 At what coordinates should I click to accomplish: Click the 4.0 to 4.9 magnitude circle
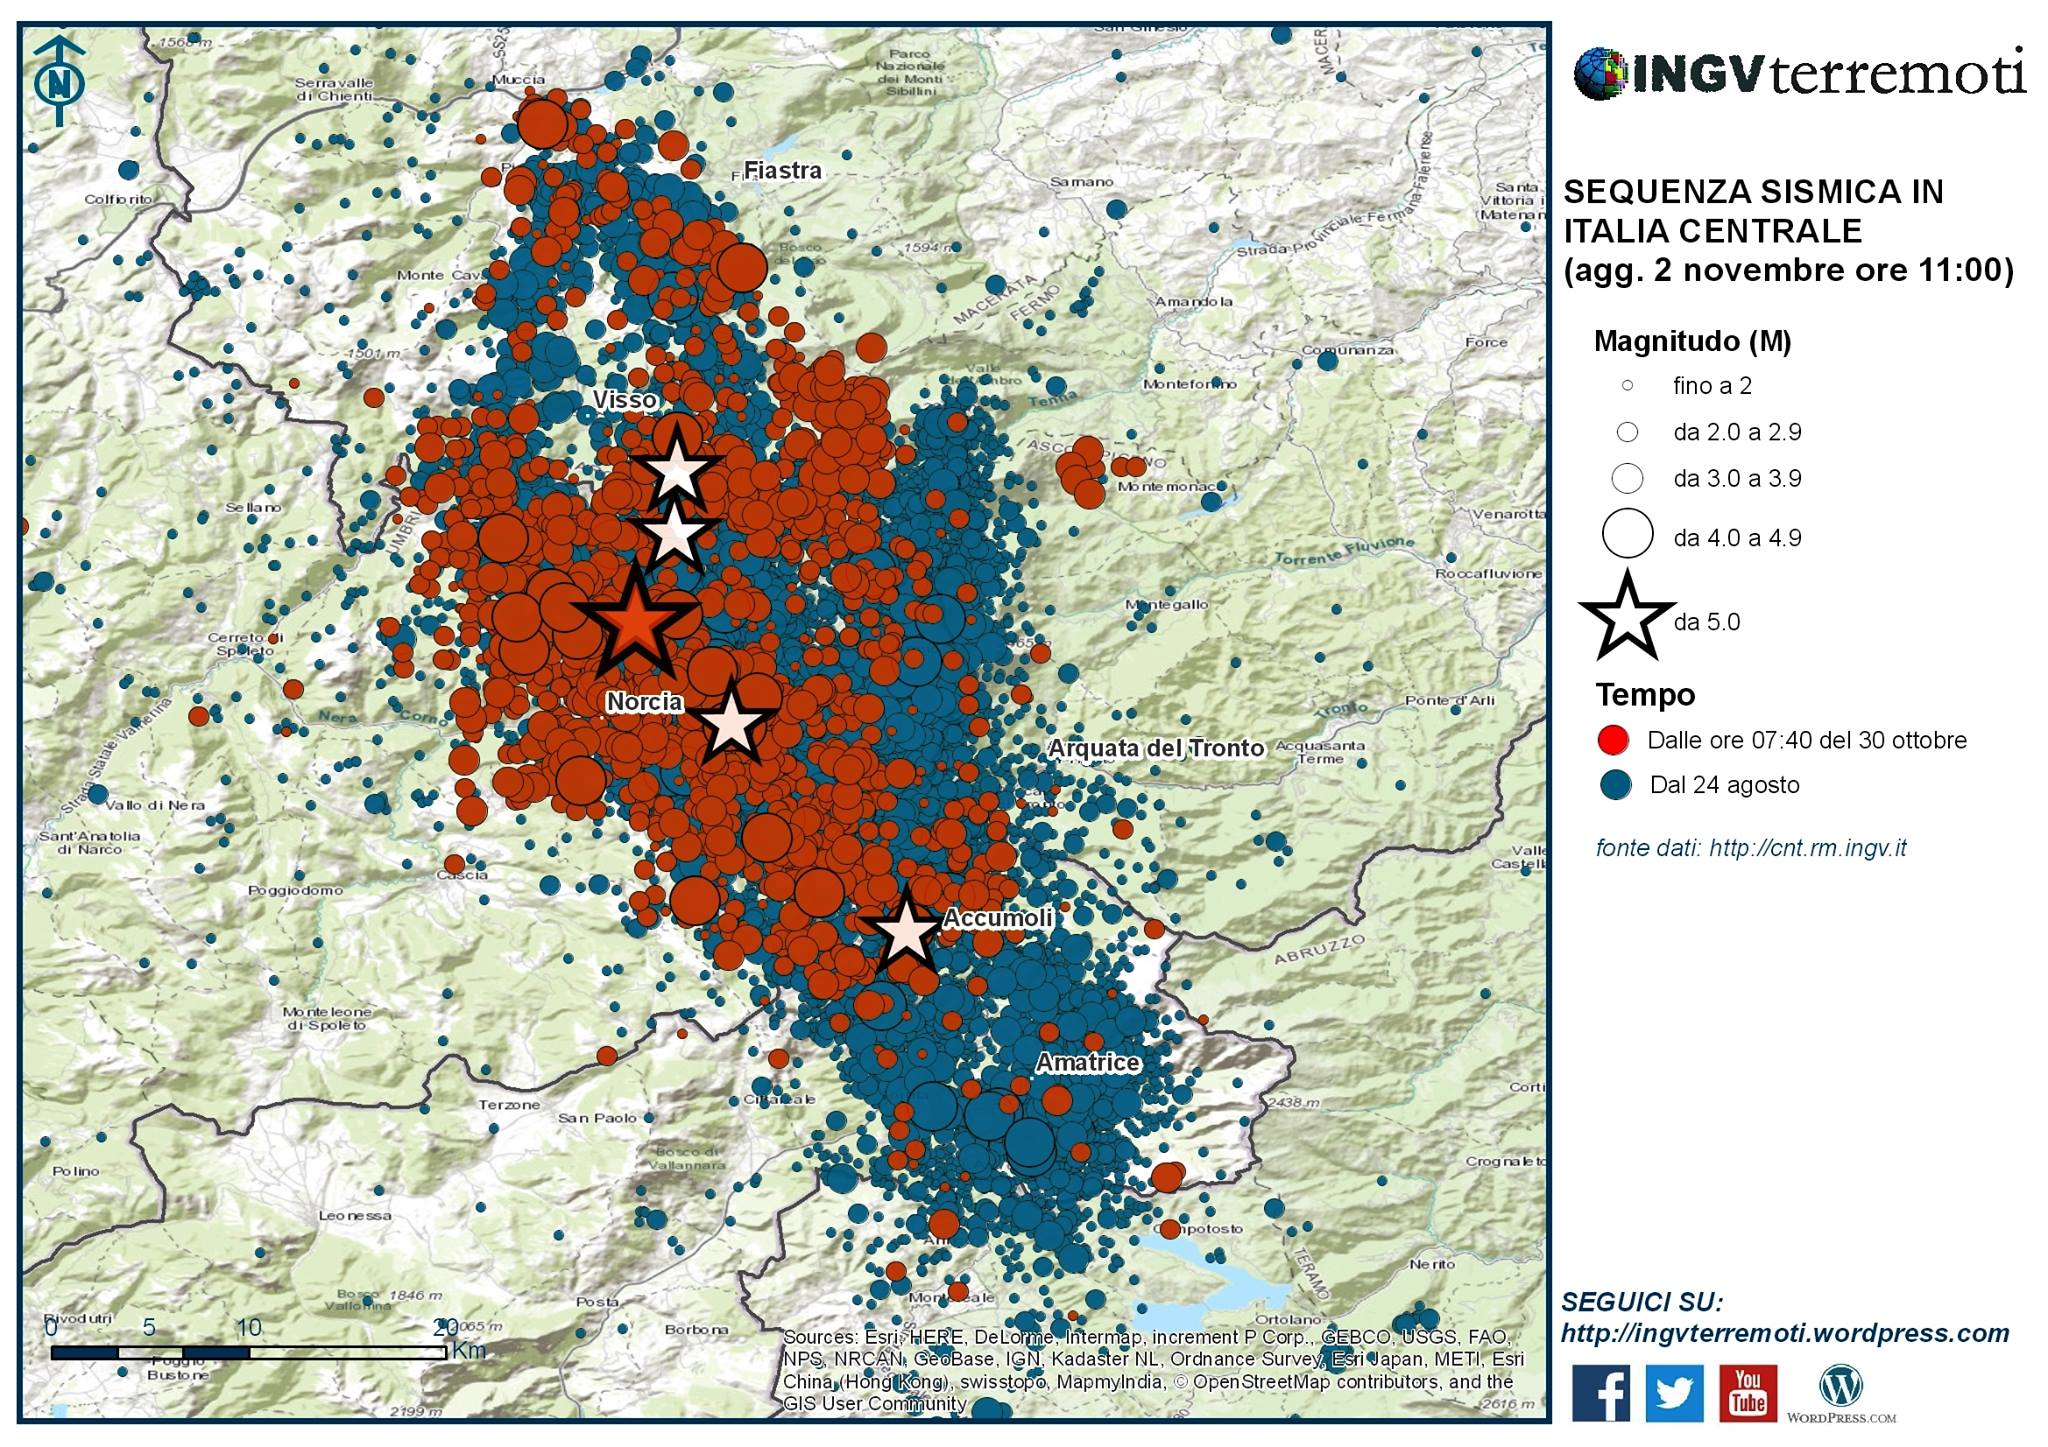[x=1627, y=533]
